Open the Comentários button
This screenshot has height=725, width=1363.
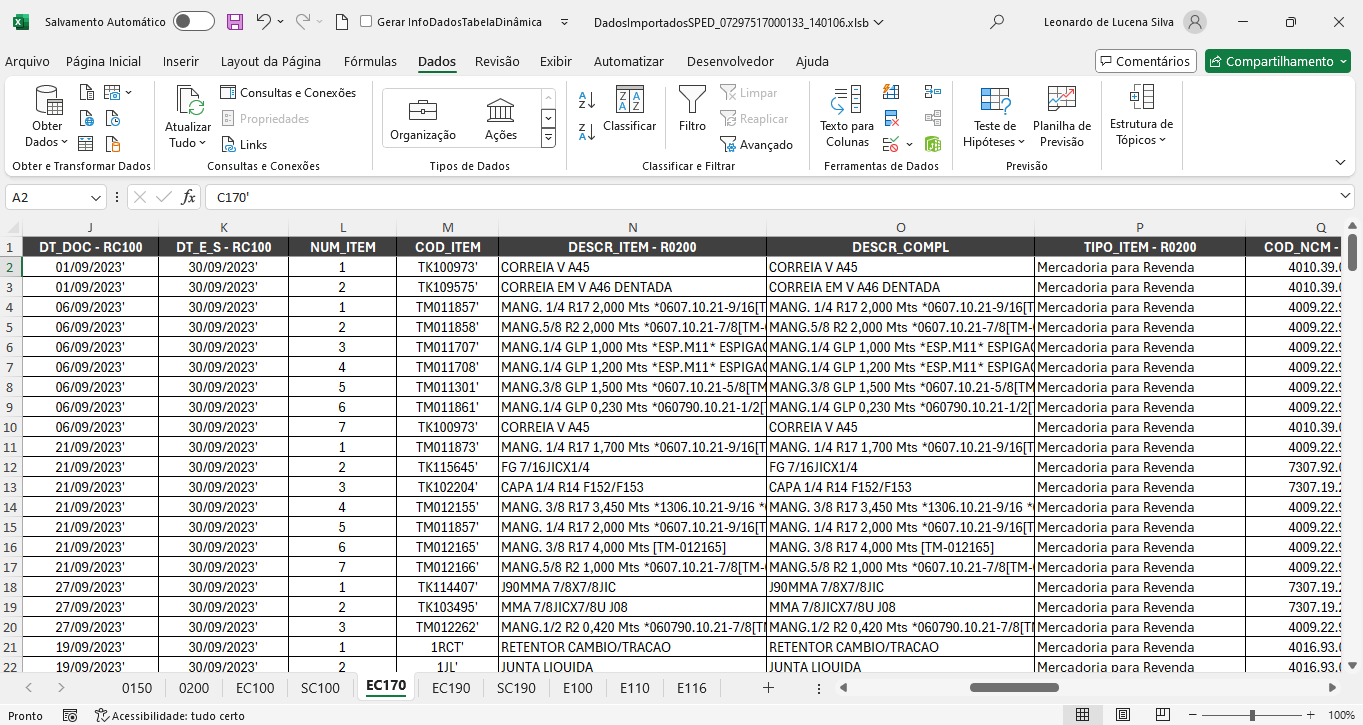coord(1145,62)
